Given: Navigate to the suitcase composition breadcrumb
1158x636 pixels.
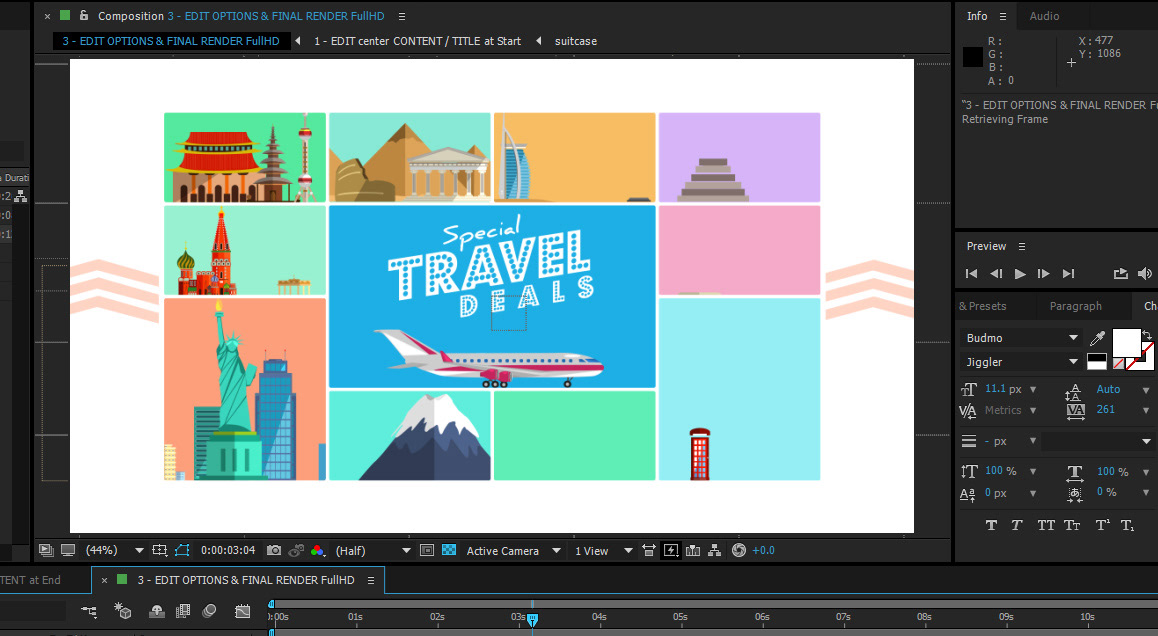Looking at the screenshot, I should (x=576, y=41).
